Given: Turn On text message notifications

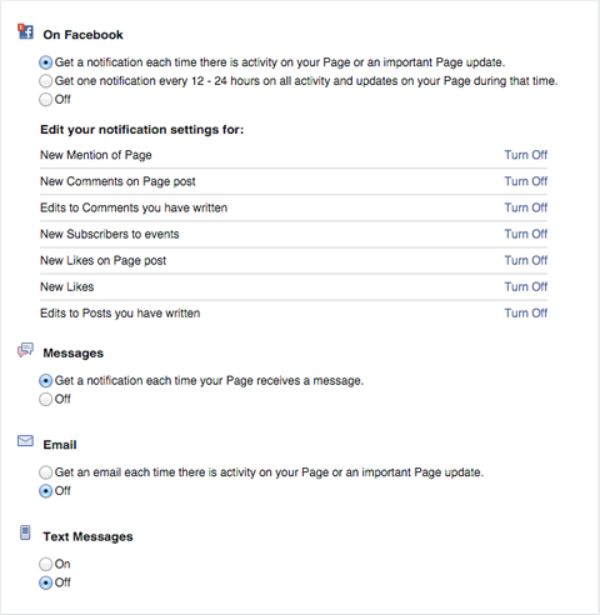Looking at the screenshot, I should [x=46, y=564].
